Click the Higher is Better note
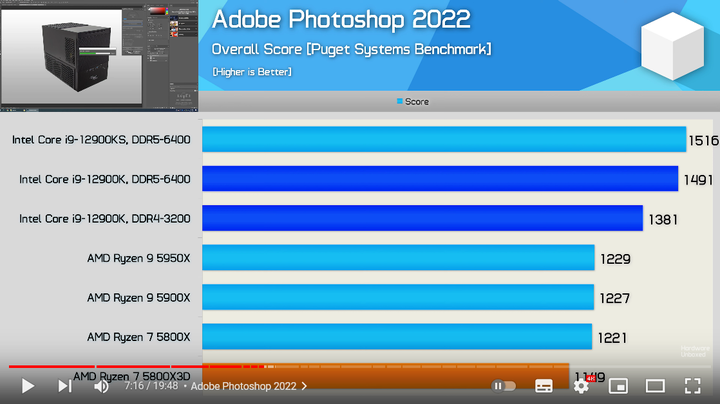The width and height of the screenshot is (720, 404). tap(252, 72)
